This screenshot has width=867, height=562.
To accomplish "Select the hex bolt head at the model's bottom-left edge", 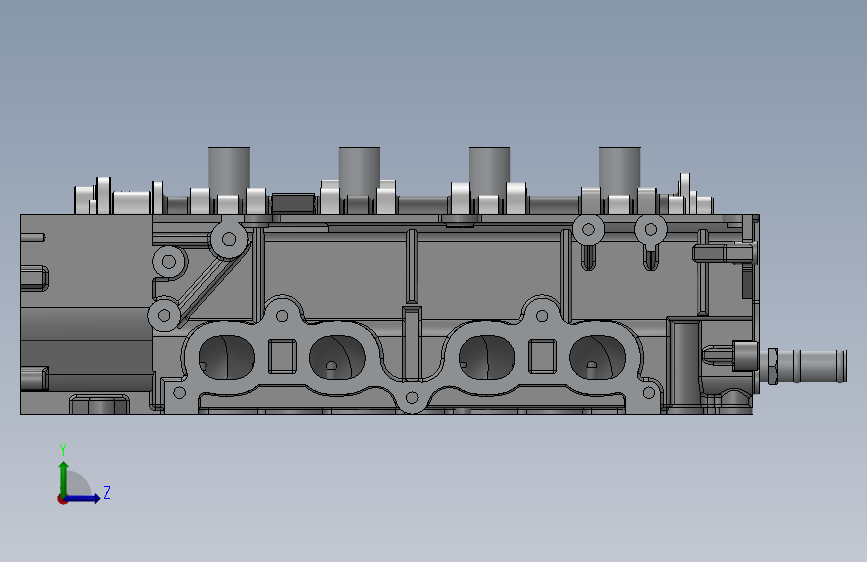I will coord(100,404).
